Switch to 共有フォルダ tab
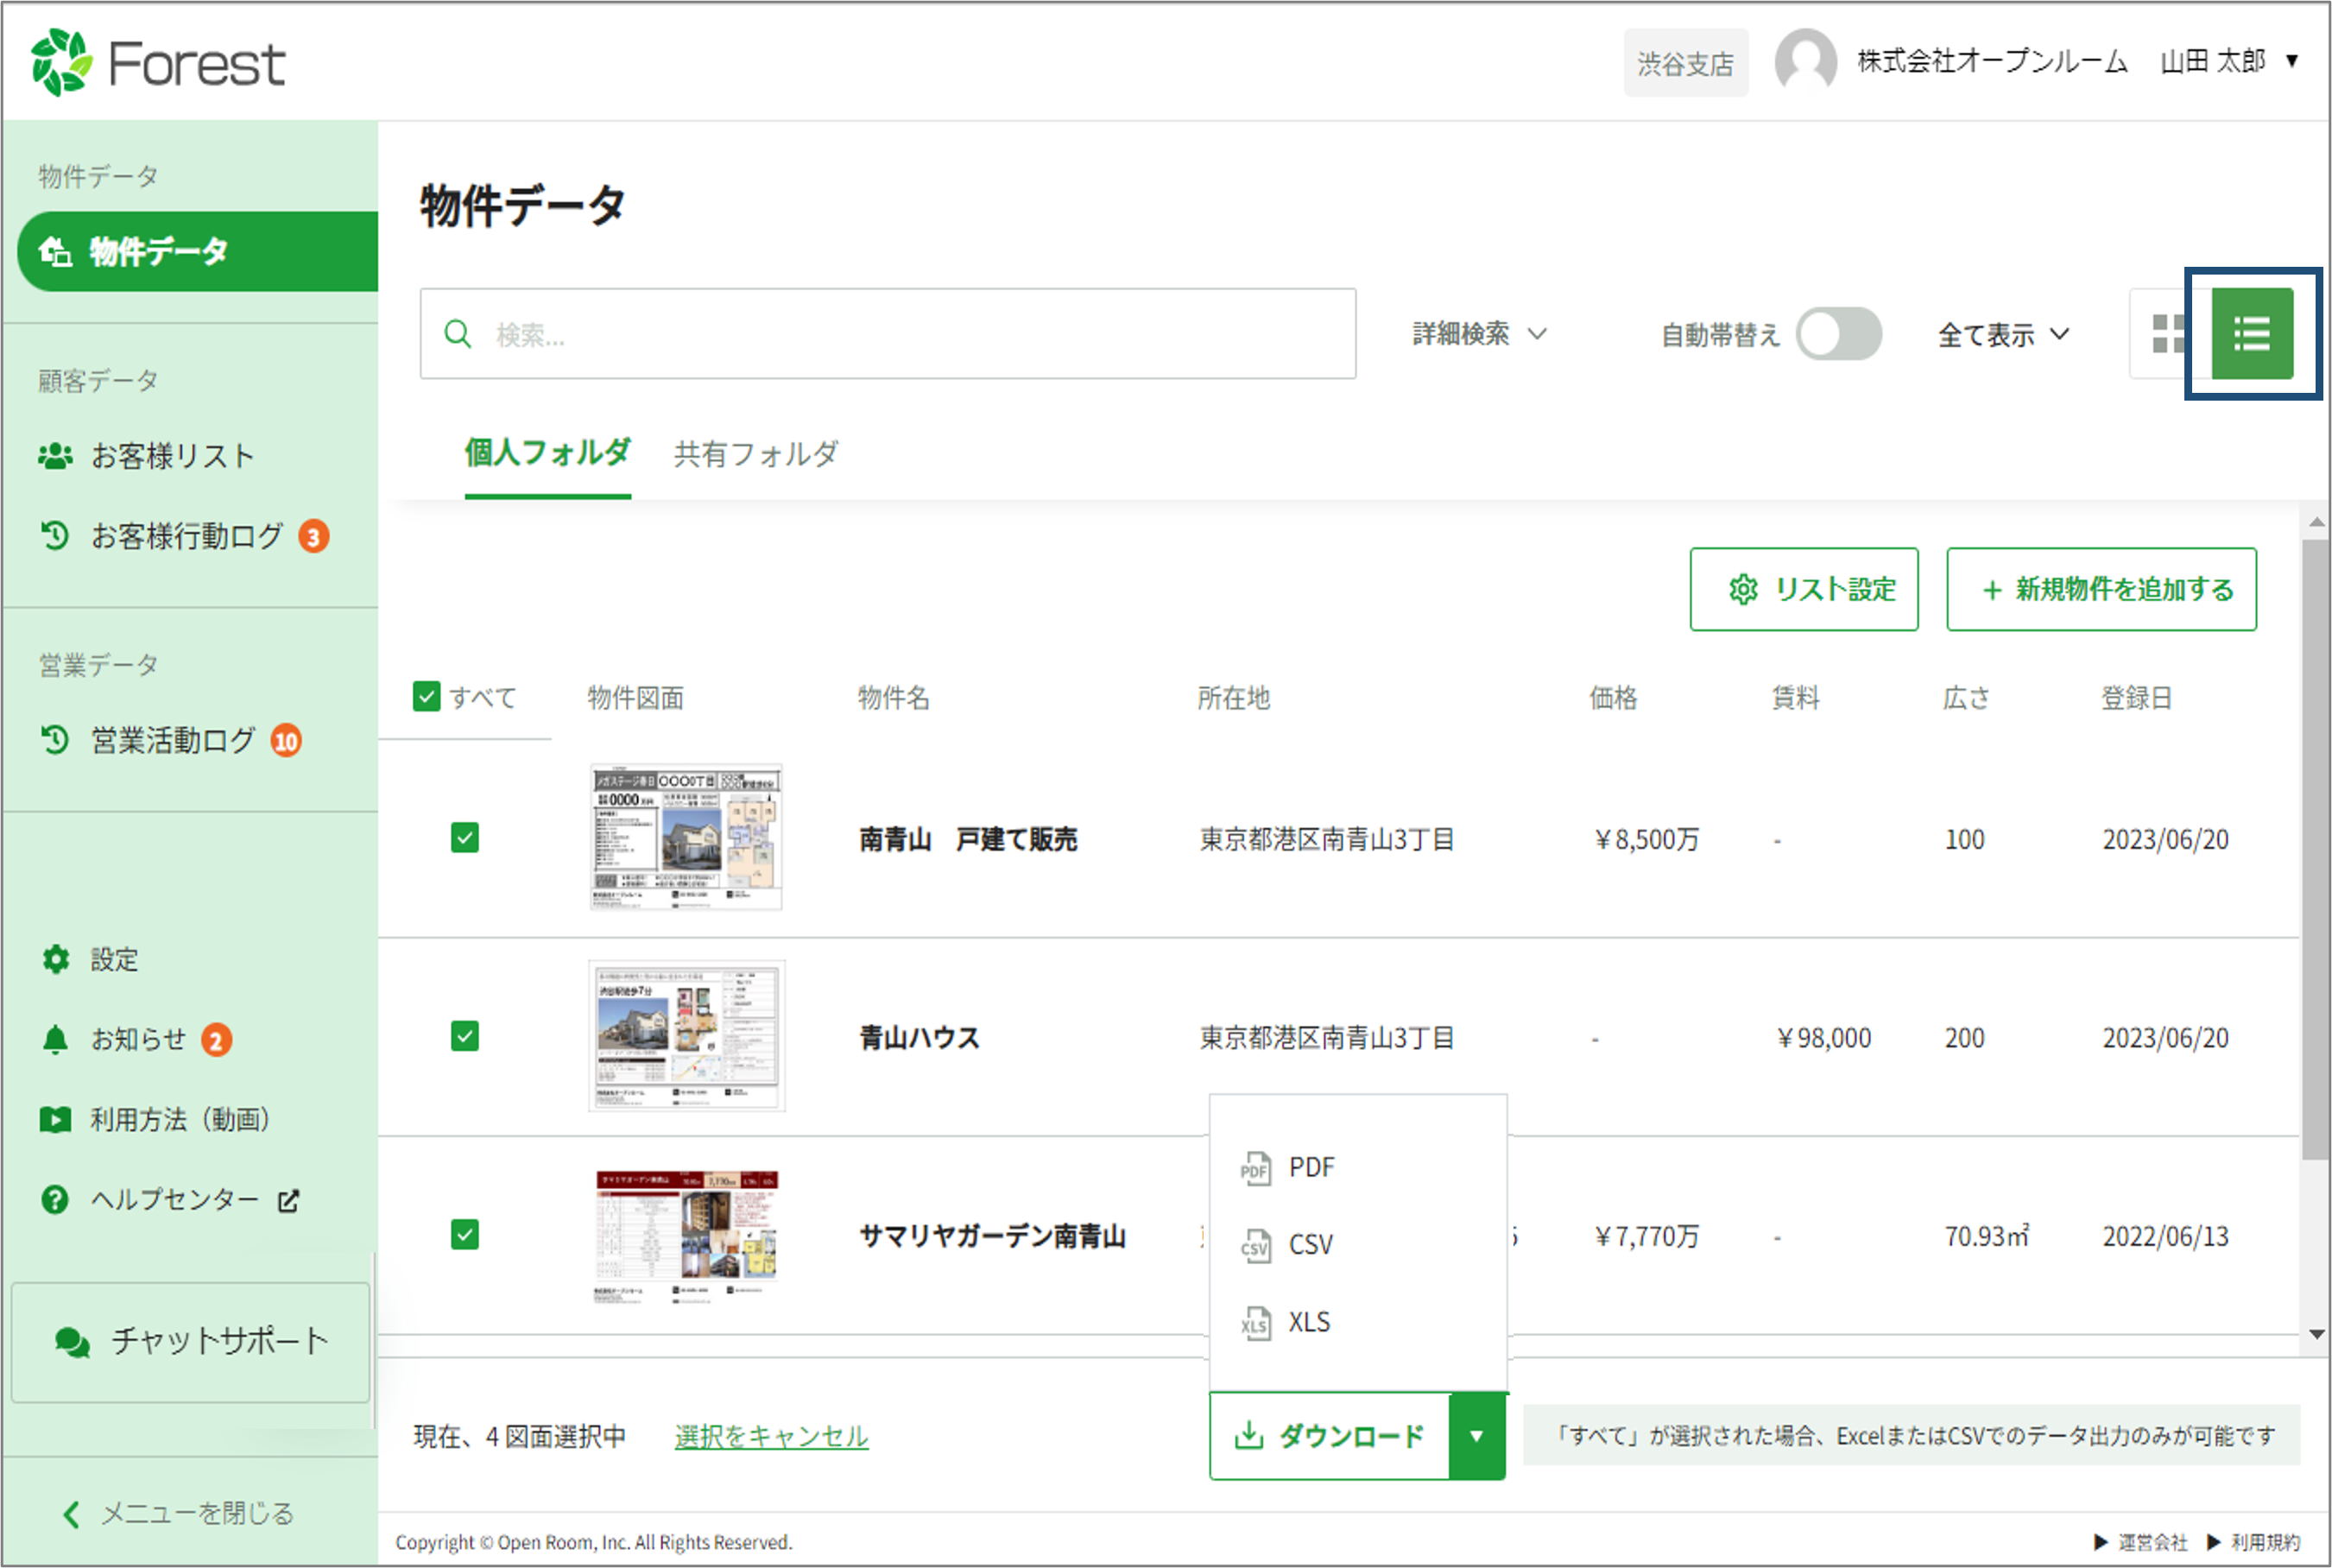The image size is (2332, 1568). pos(756,454)
